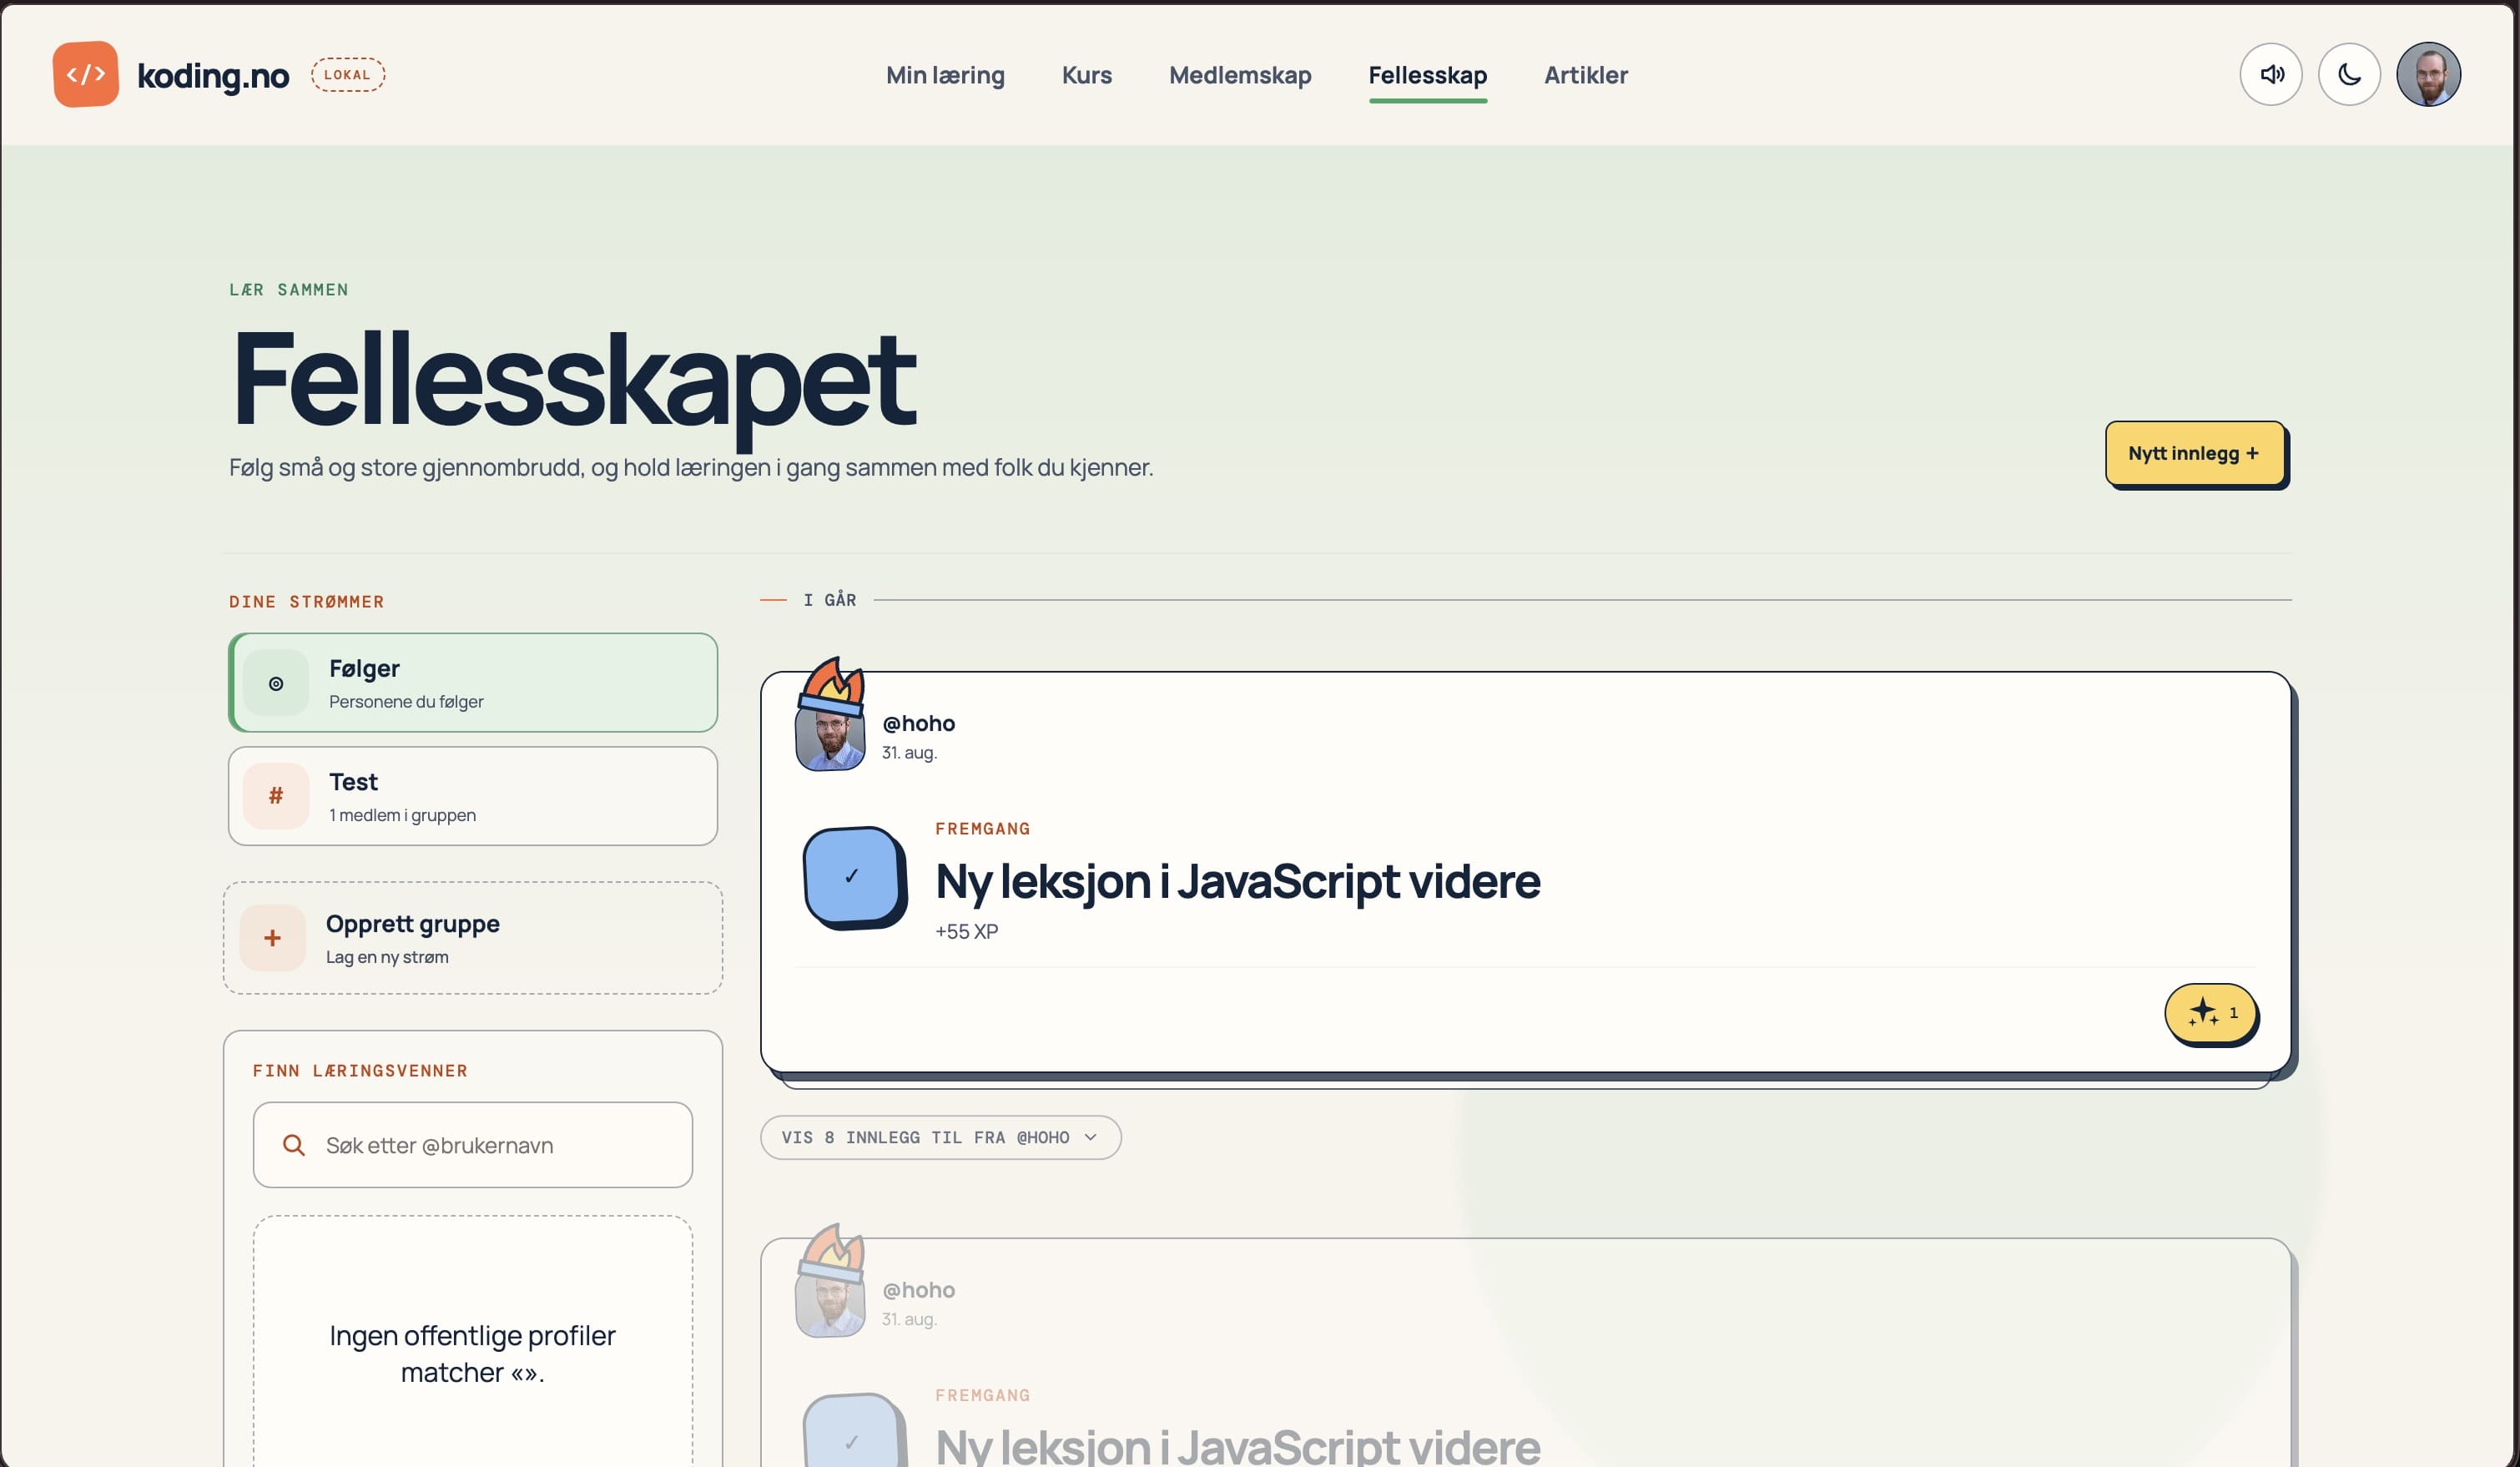The image size is (2520, 1467).
Task: Click the search magnifier icon
Action: click(x=293, y=1145)
